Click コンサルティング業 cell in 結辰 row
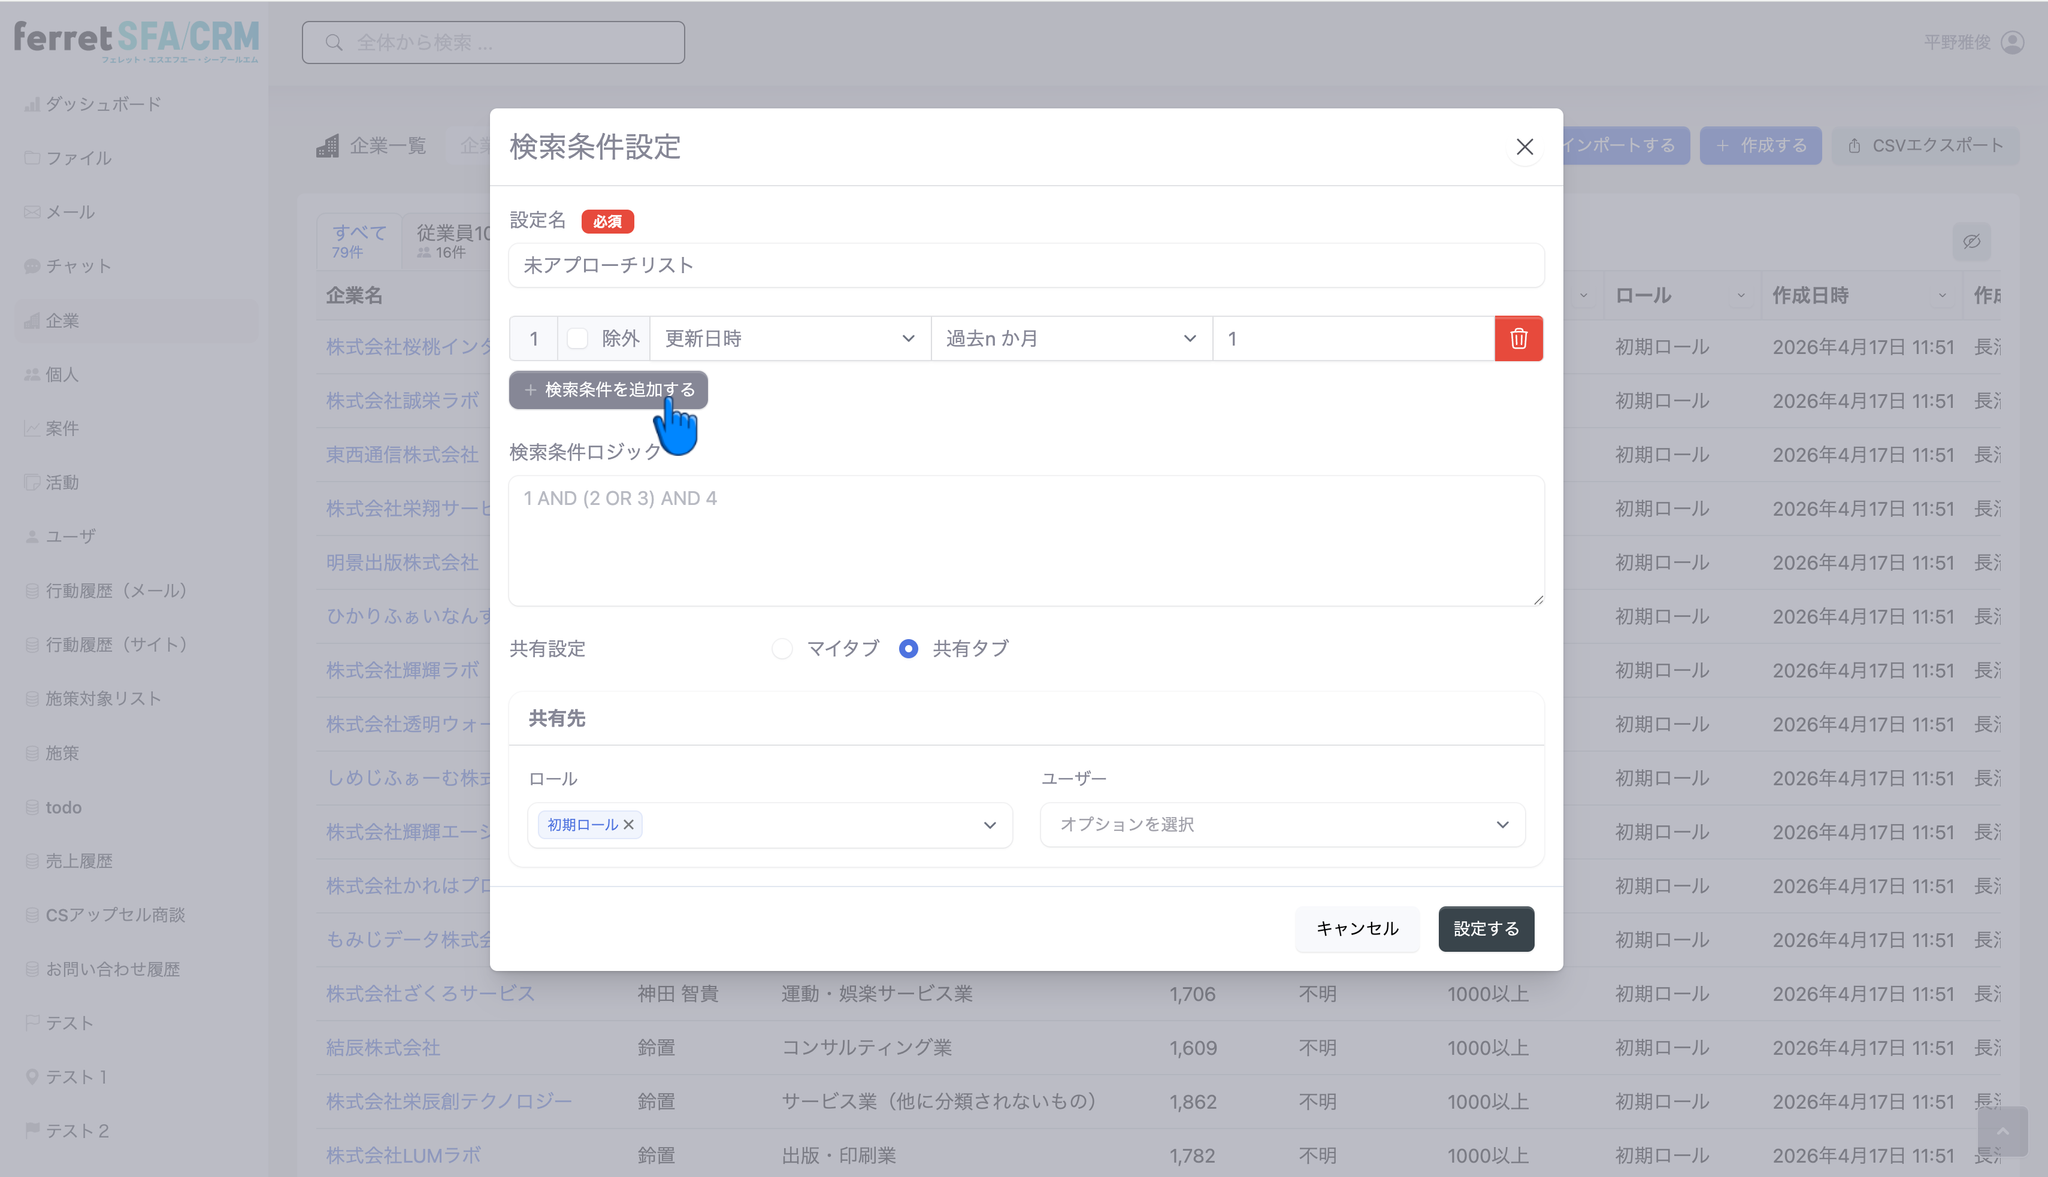Screen dimensions: 2048x1177 (x=866, y=1048)
